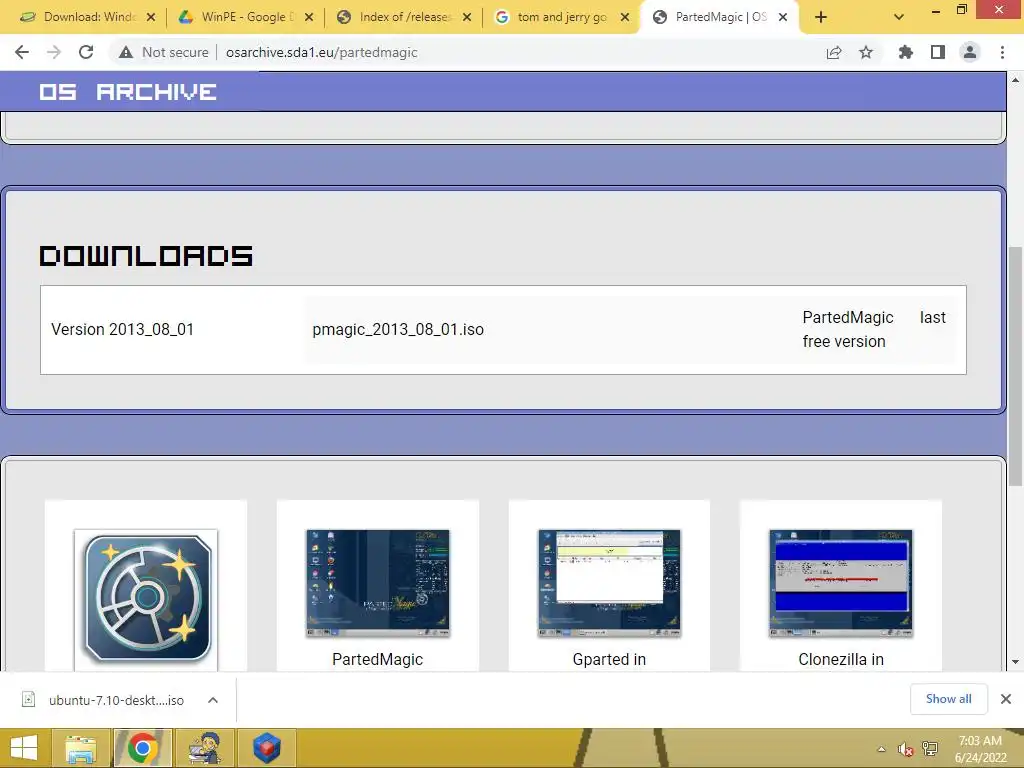Click the forward navigation arrow
Screen dimensions: 1024x768
coord(54,52)
